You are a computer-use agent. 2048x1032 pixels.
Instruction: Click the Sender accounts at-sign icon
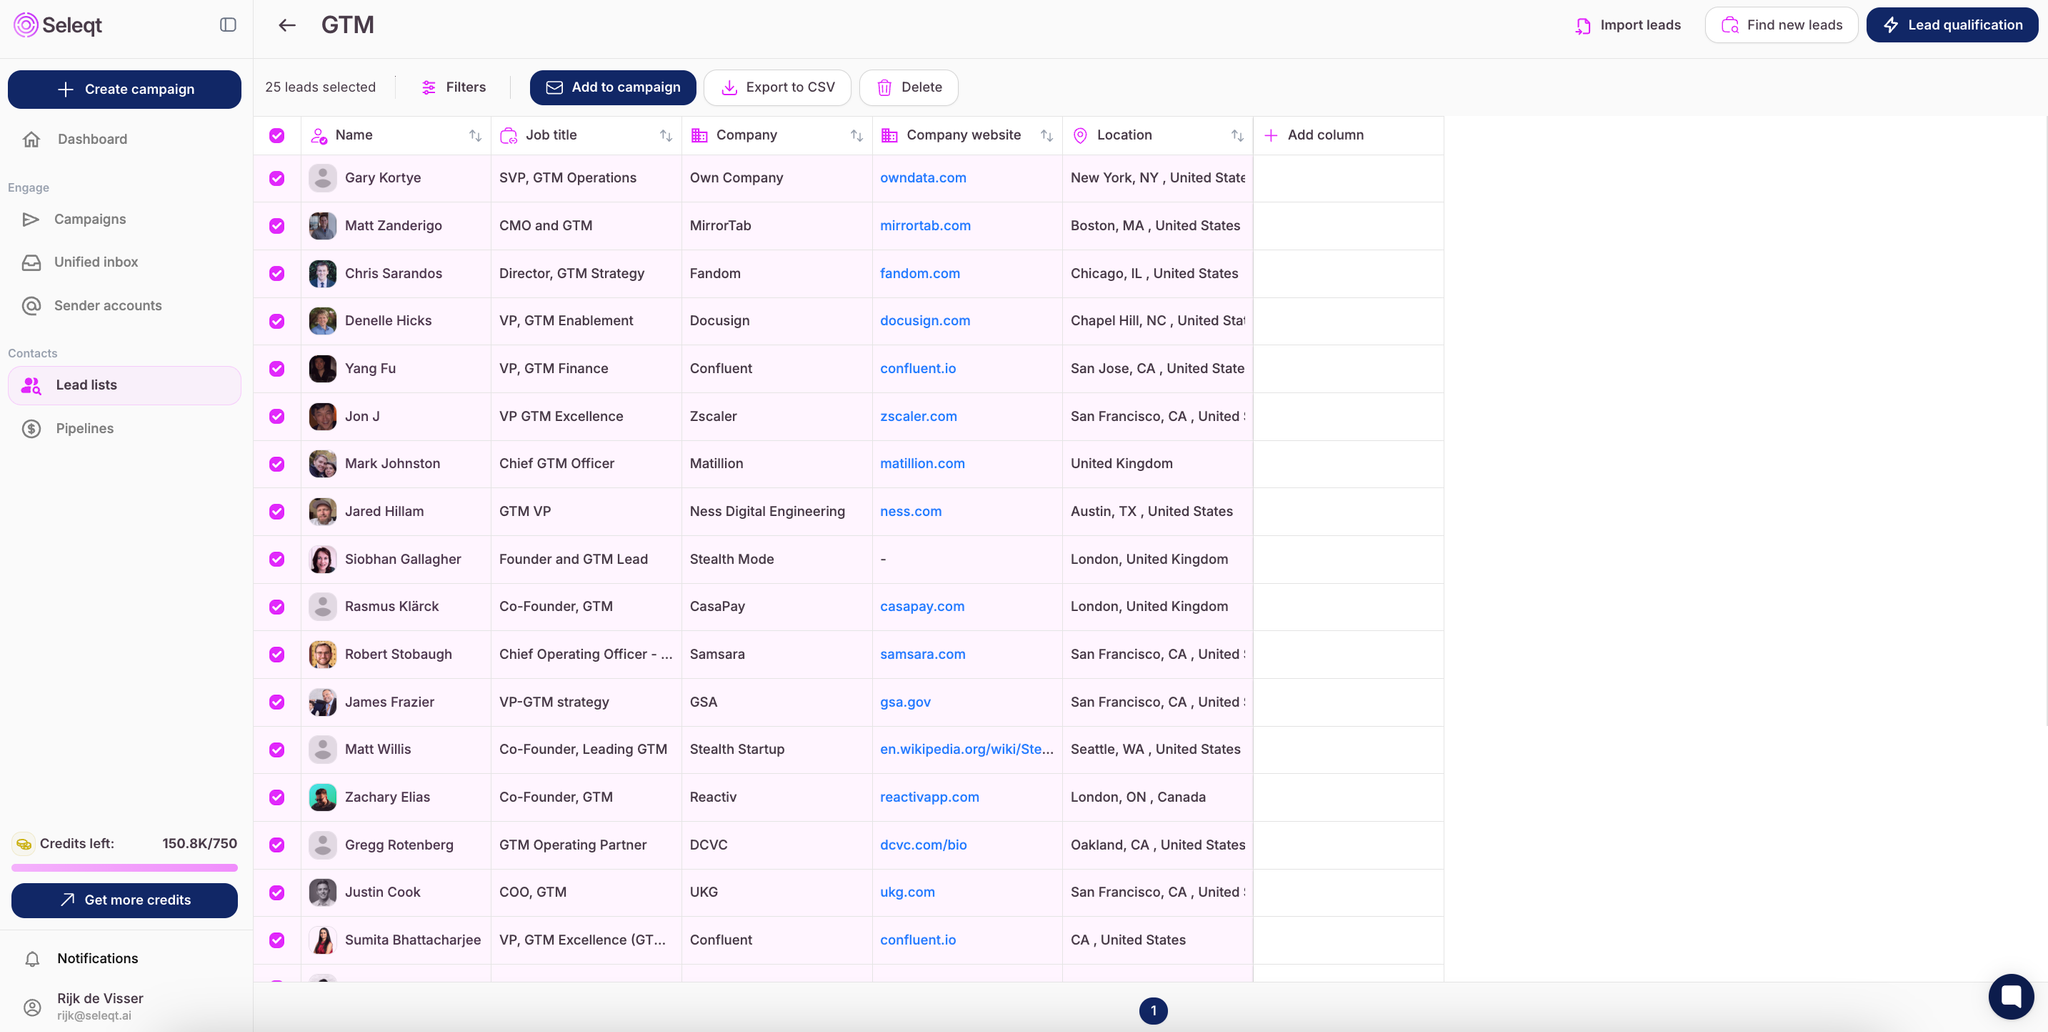32,306
